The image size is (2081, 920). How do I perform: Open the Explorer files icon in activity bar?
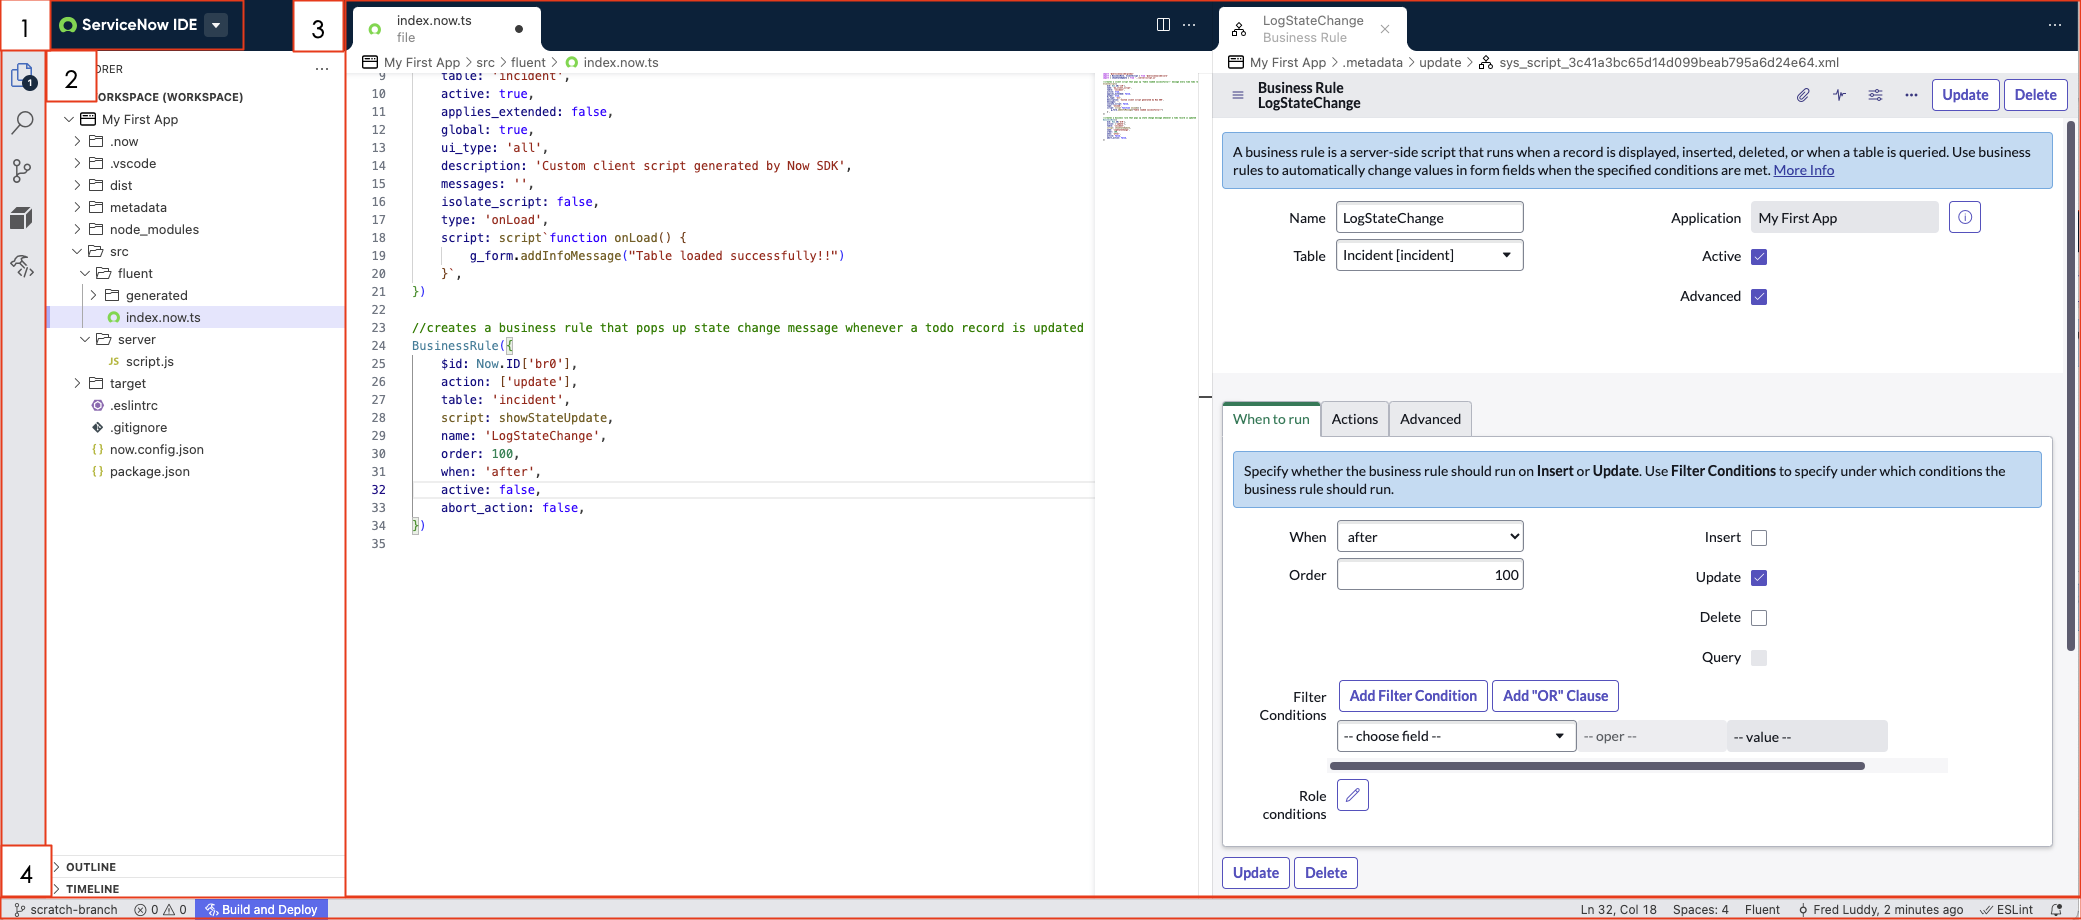pyautogui.click(x=23, y=76)
